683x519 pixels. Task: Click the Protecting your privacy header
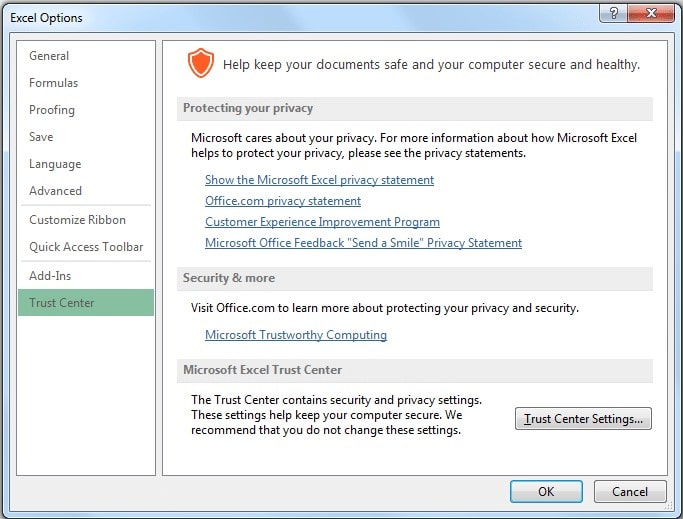click(415, 108)
